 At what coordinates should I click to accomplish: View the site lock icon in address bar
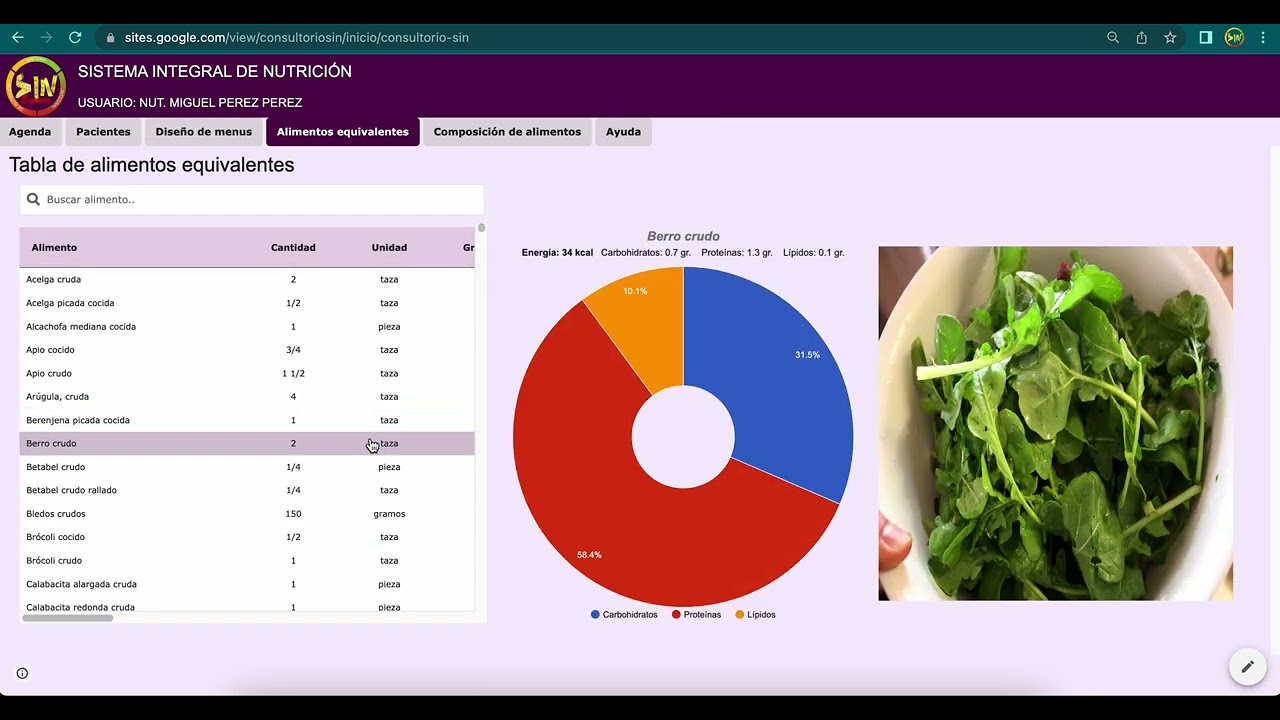[x=110, y=37]
